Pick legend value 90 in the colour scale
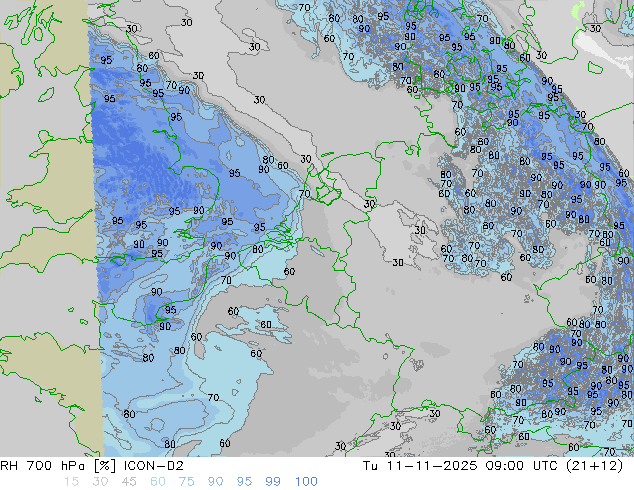Image resolution: width=634 pixels, height=490 pixels. [215, 482]
